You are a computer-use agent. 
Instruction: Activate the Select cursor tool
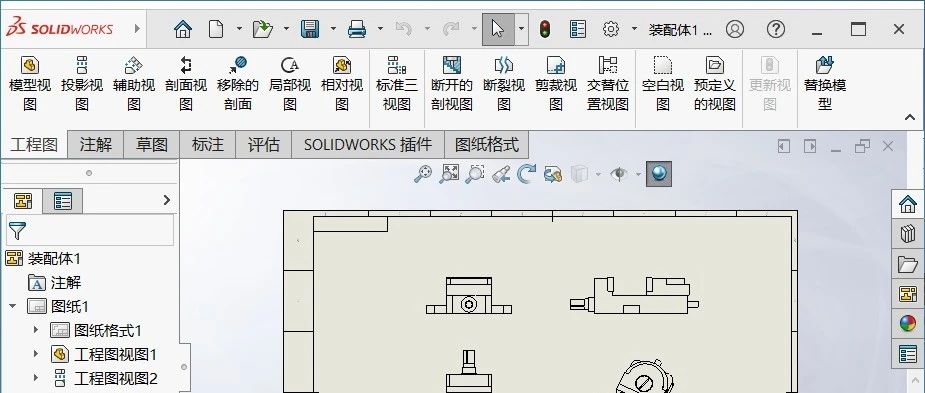(x=498, y=29)
